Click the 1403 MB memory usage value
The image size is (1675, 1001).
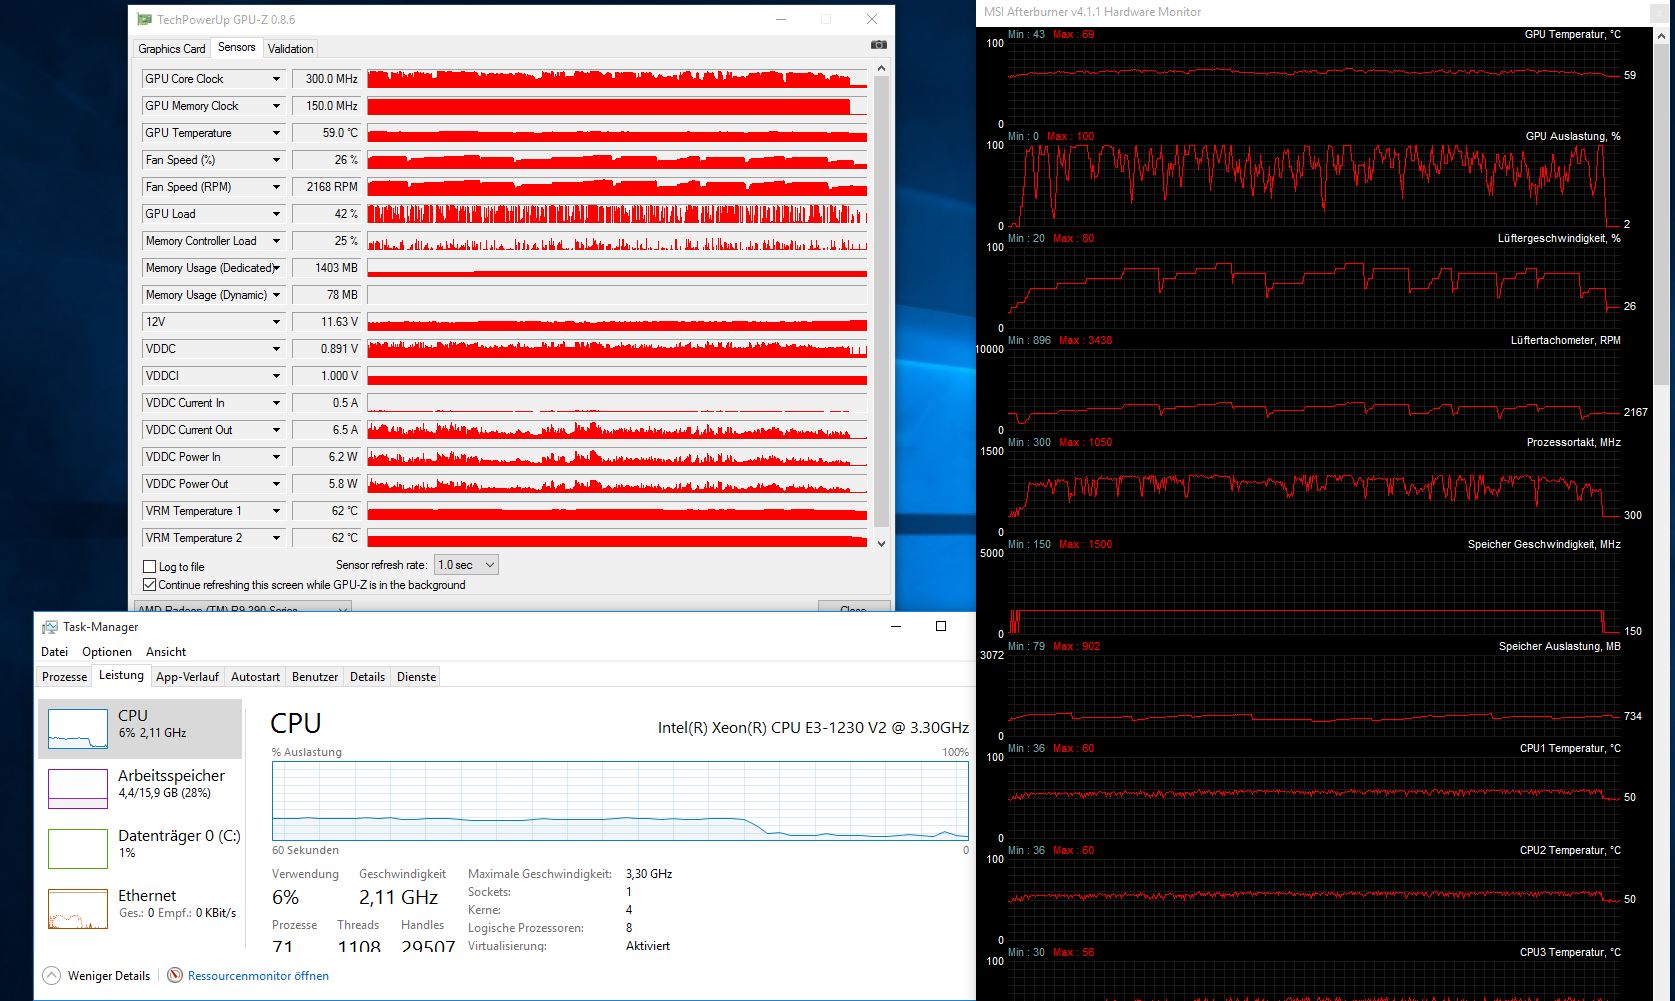pyautogui.click(x=327, y=268)
